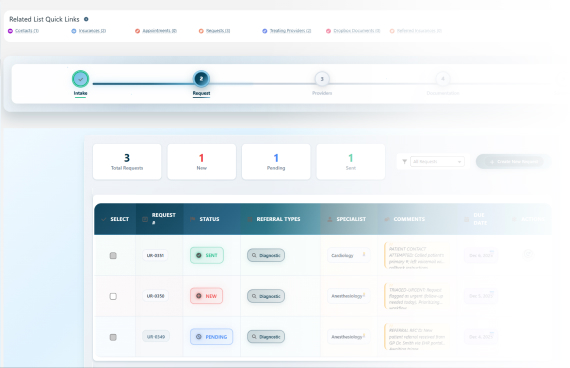
Task: Open the Treating Providers (2) quick link
Action: [x=287, y=31]
